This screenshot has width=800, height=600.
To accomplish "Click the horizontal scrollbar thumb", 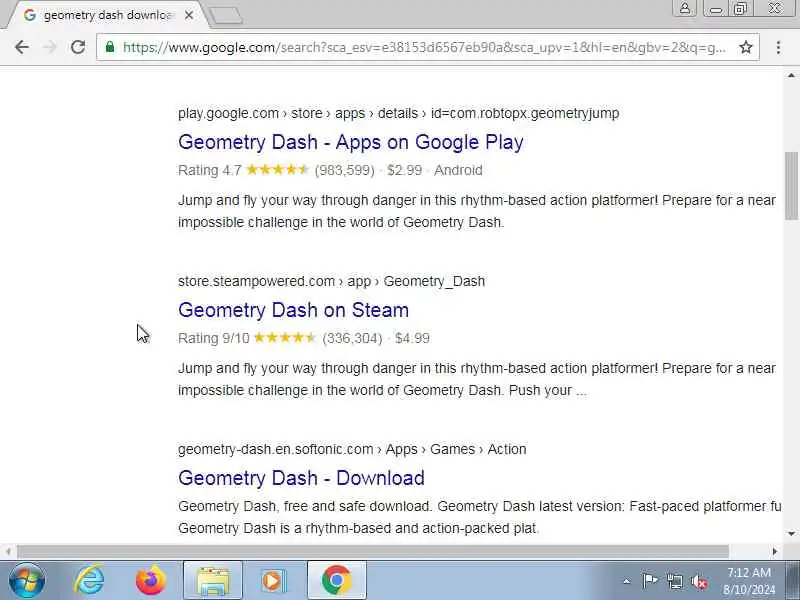I will pos(373,552).
